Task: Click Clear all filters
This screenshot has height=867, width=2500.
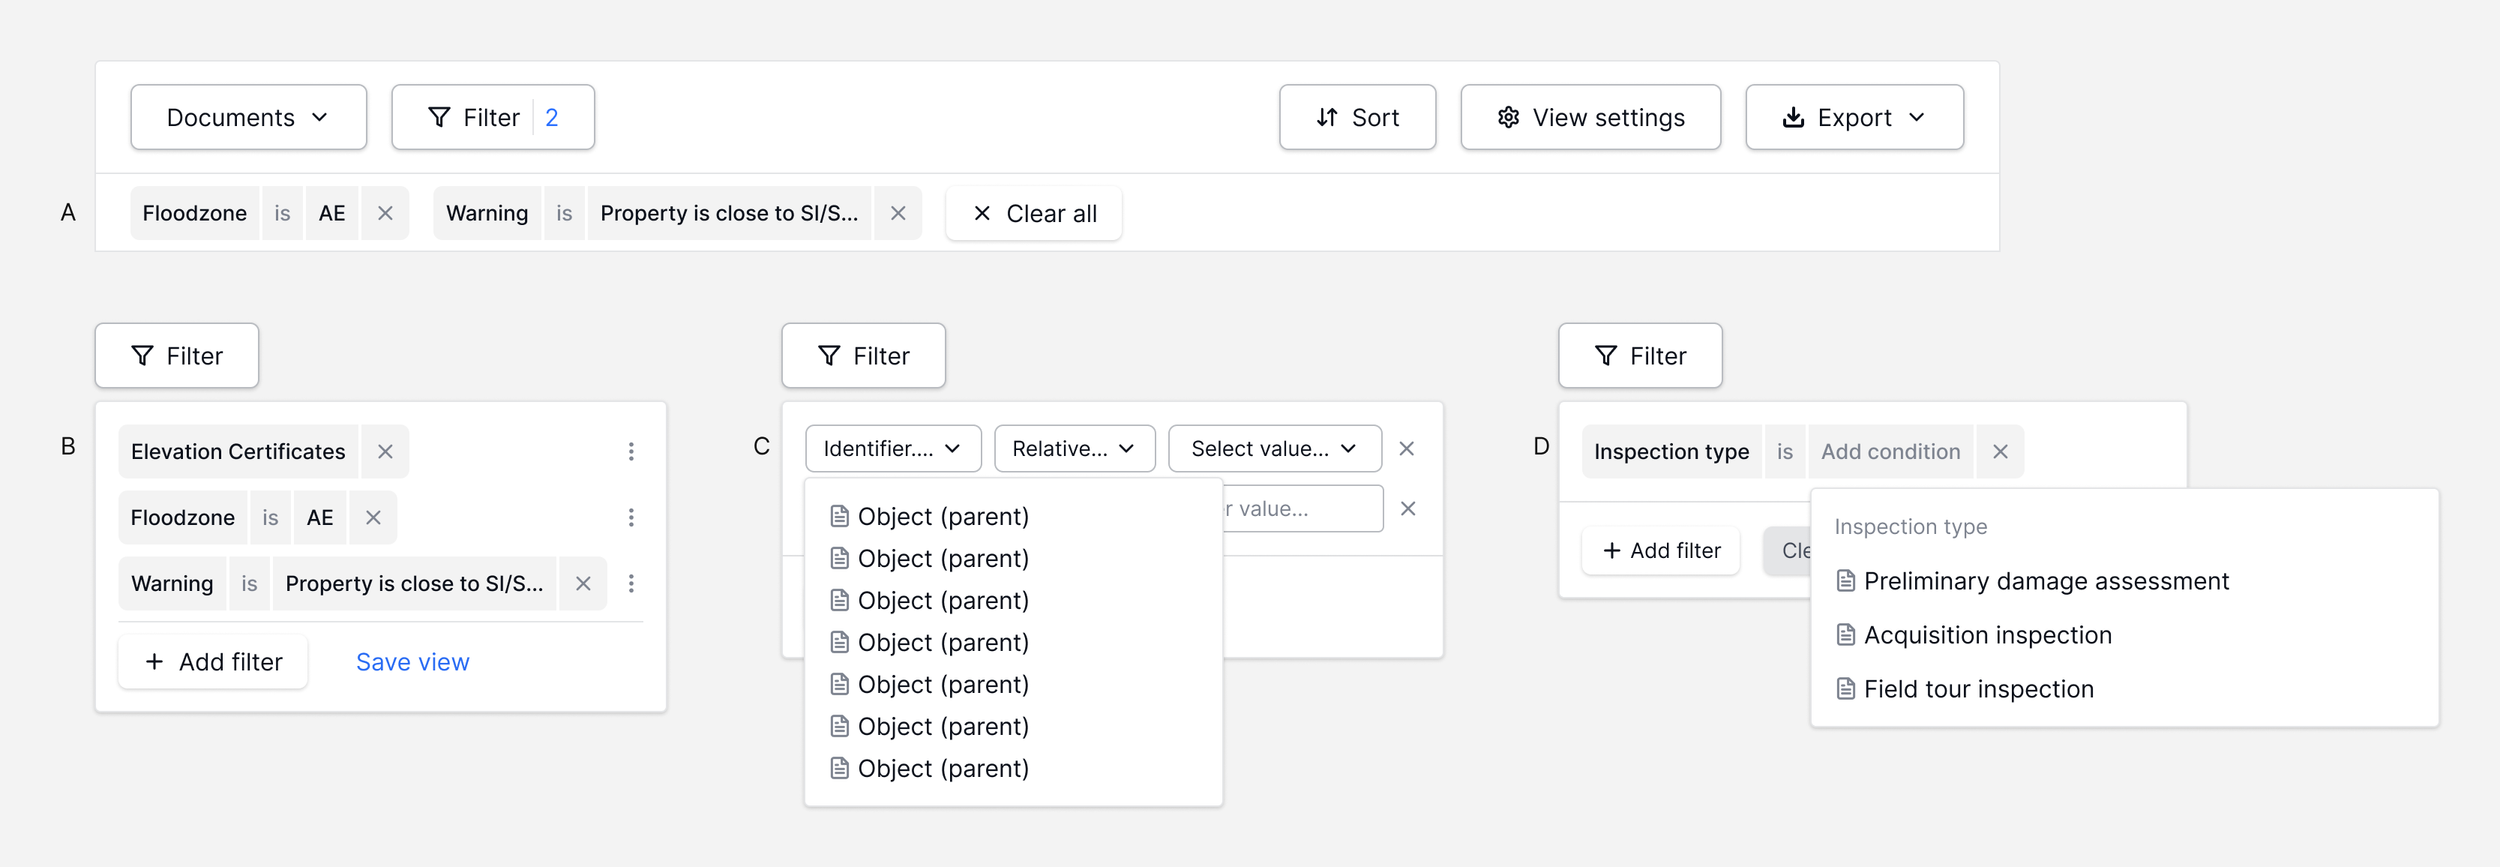Action: point(1034,214)
